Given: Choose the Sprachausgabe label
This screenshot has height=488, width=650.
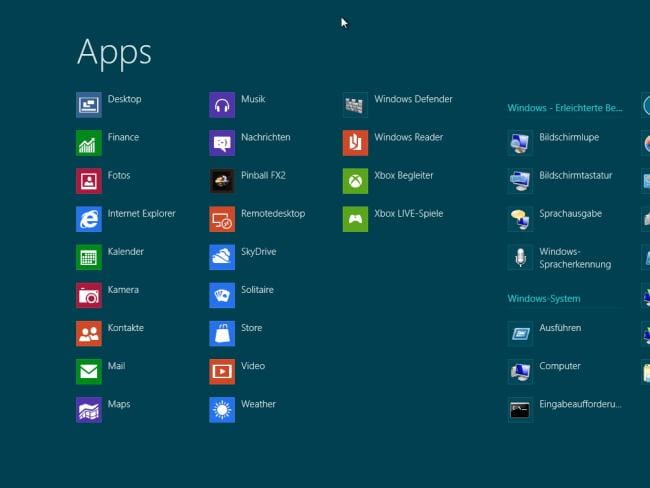Looking at the screenshot, I should (570, 214).
